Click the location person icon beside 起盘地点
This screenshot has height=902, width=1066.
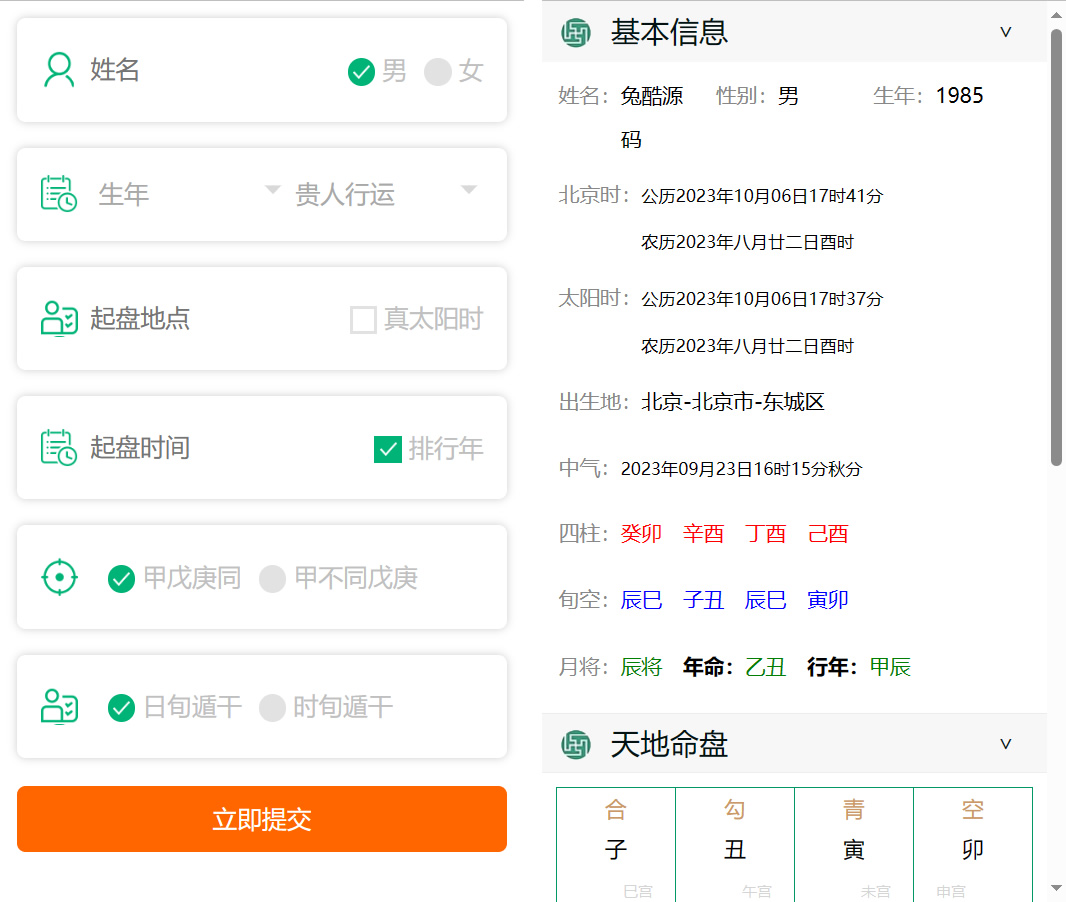59,319
